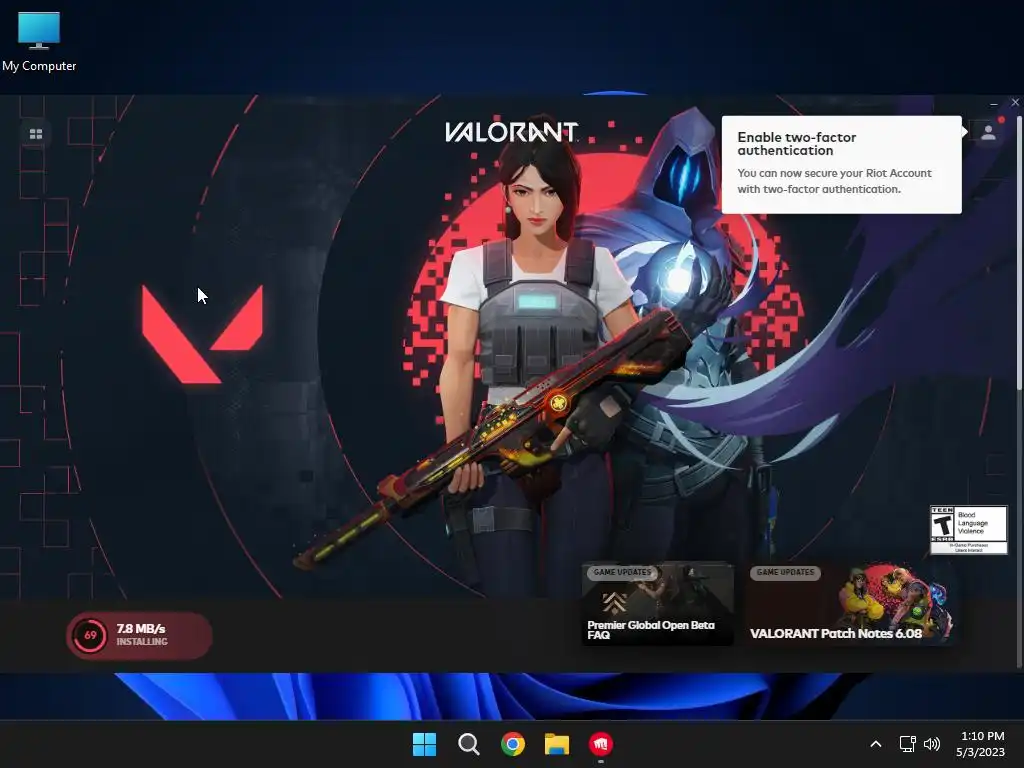
Task: Open the network status tray icon
Action: (907, 744)
